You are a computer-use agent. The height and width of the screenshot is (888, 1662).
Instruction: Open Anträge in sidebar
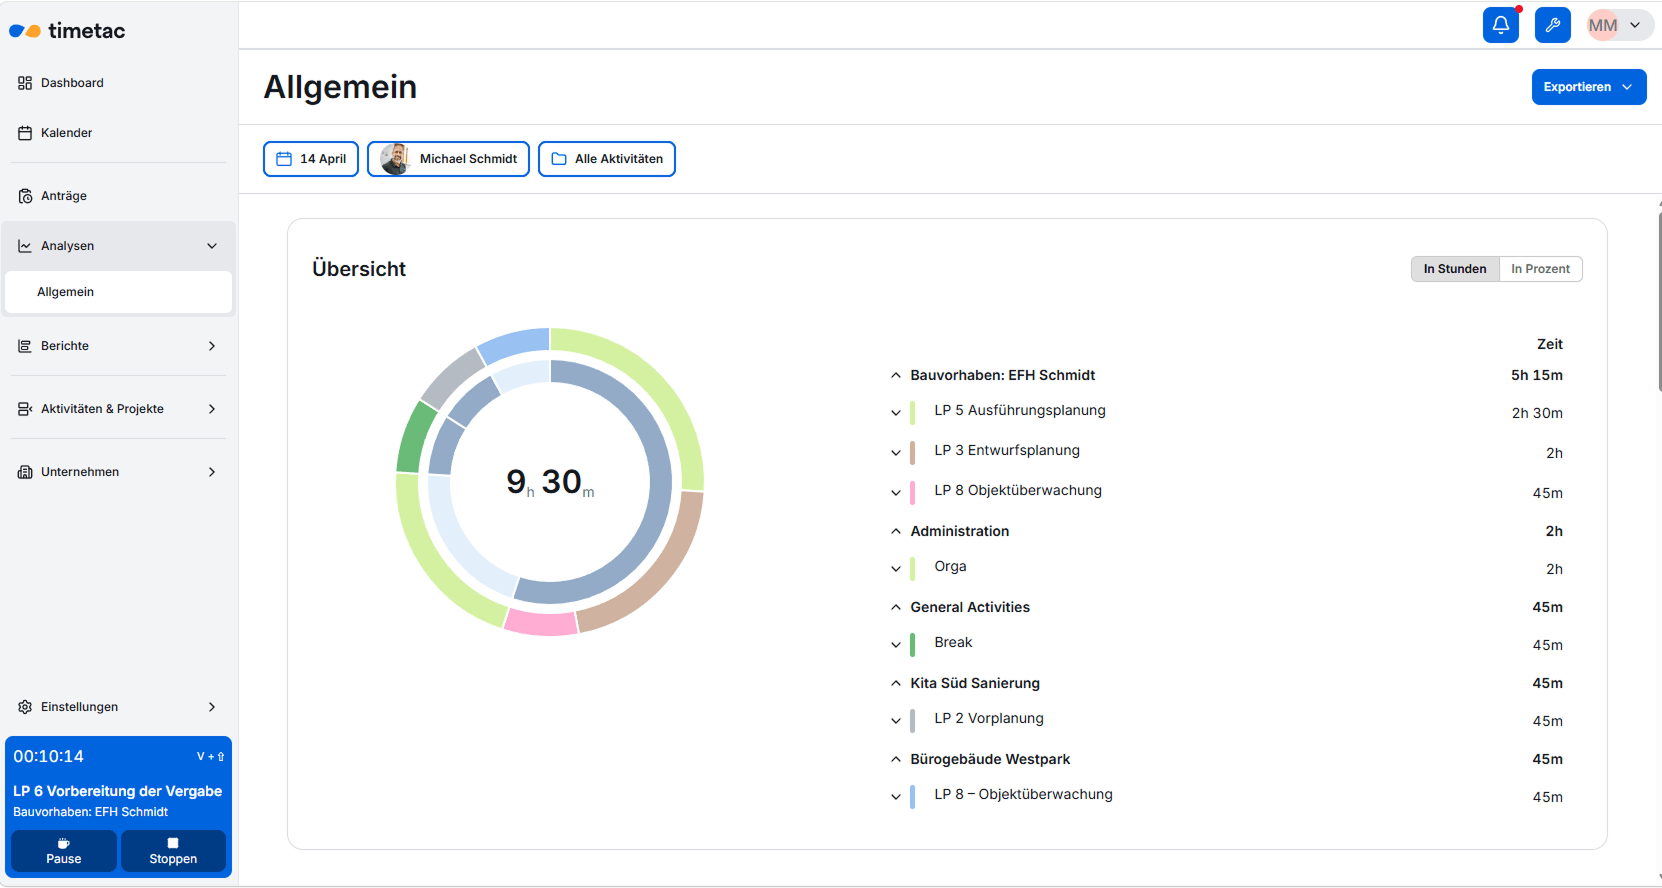119,196
